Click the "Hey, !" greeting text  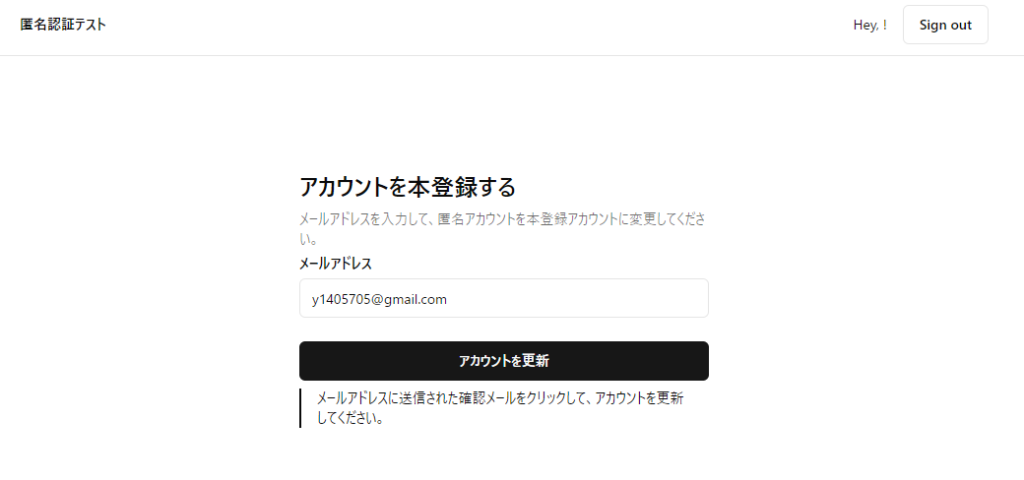click(x=870, y=25)
